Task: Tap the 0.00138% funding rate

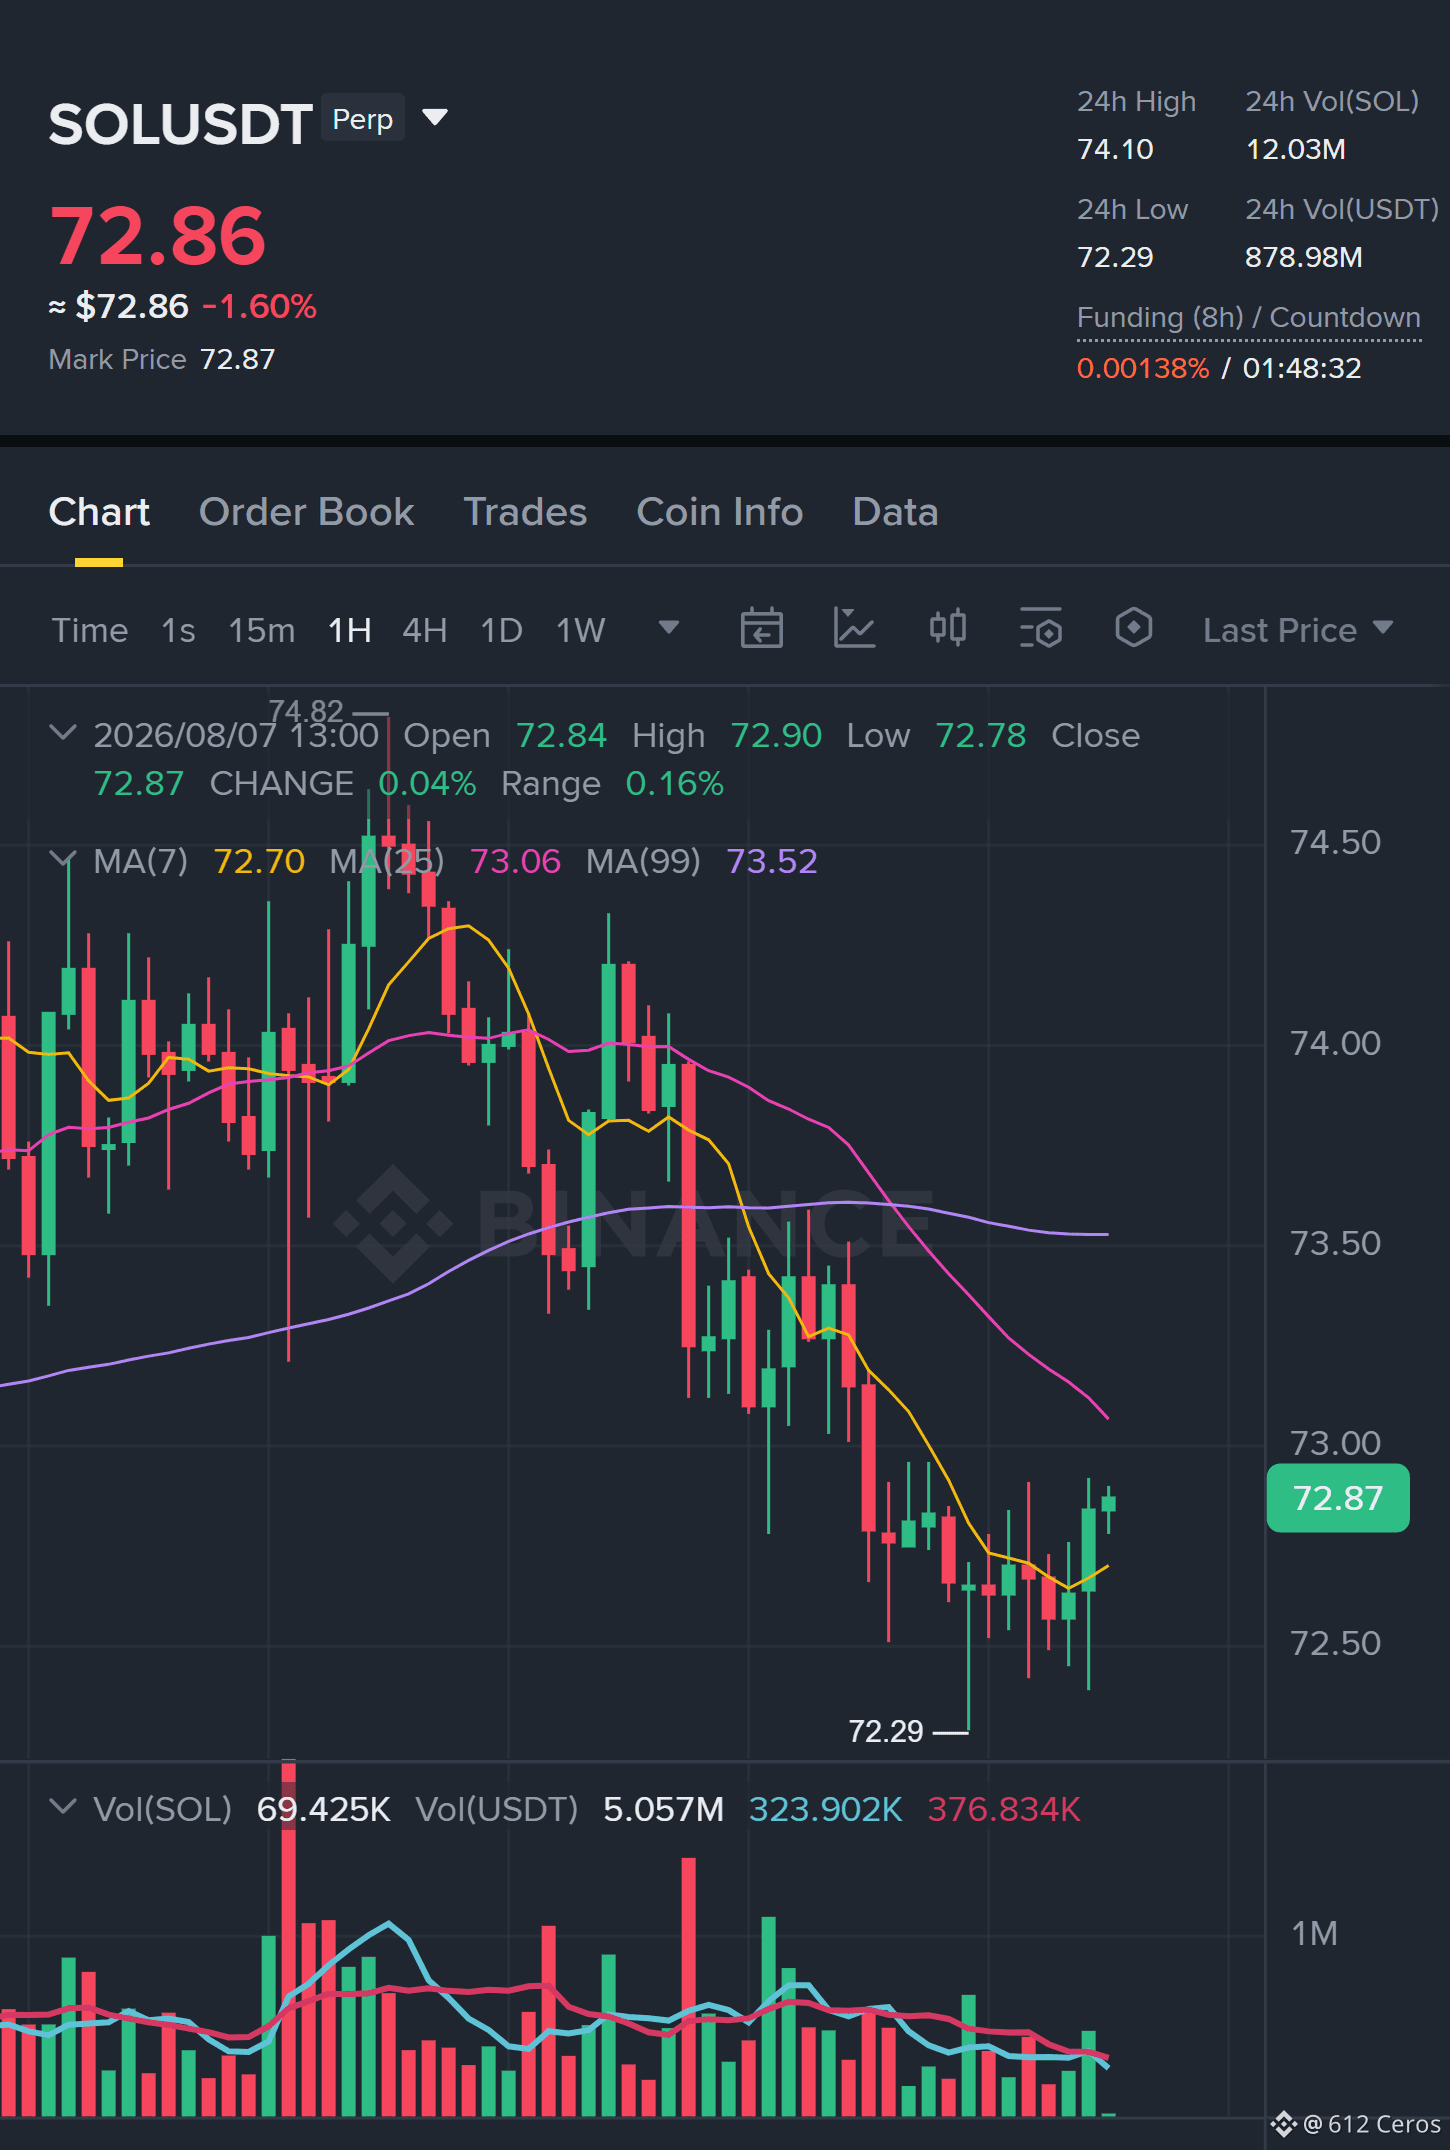Action: click(x=1143, y=368)
